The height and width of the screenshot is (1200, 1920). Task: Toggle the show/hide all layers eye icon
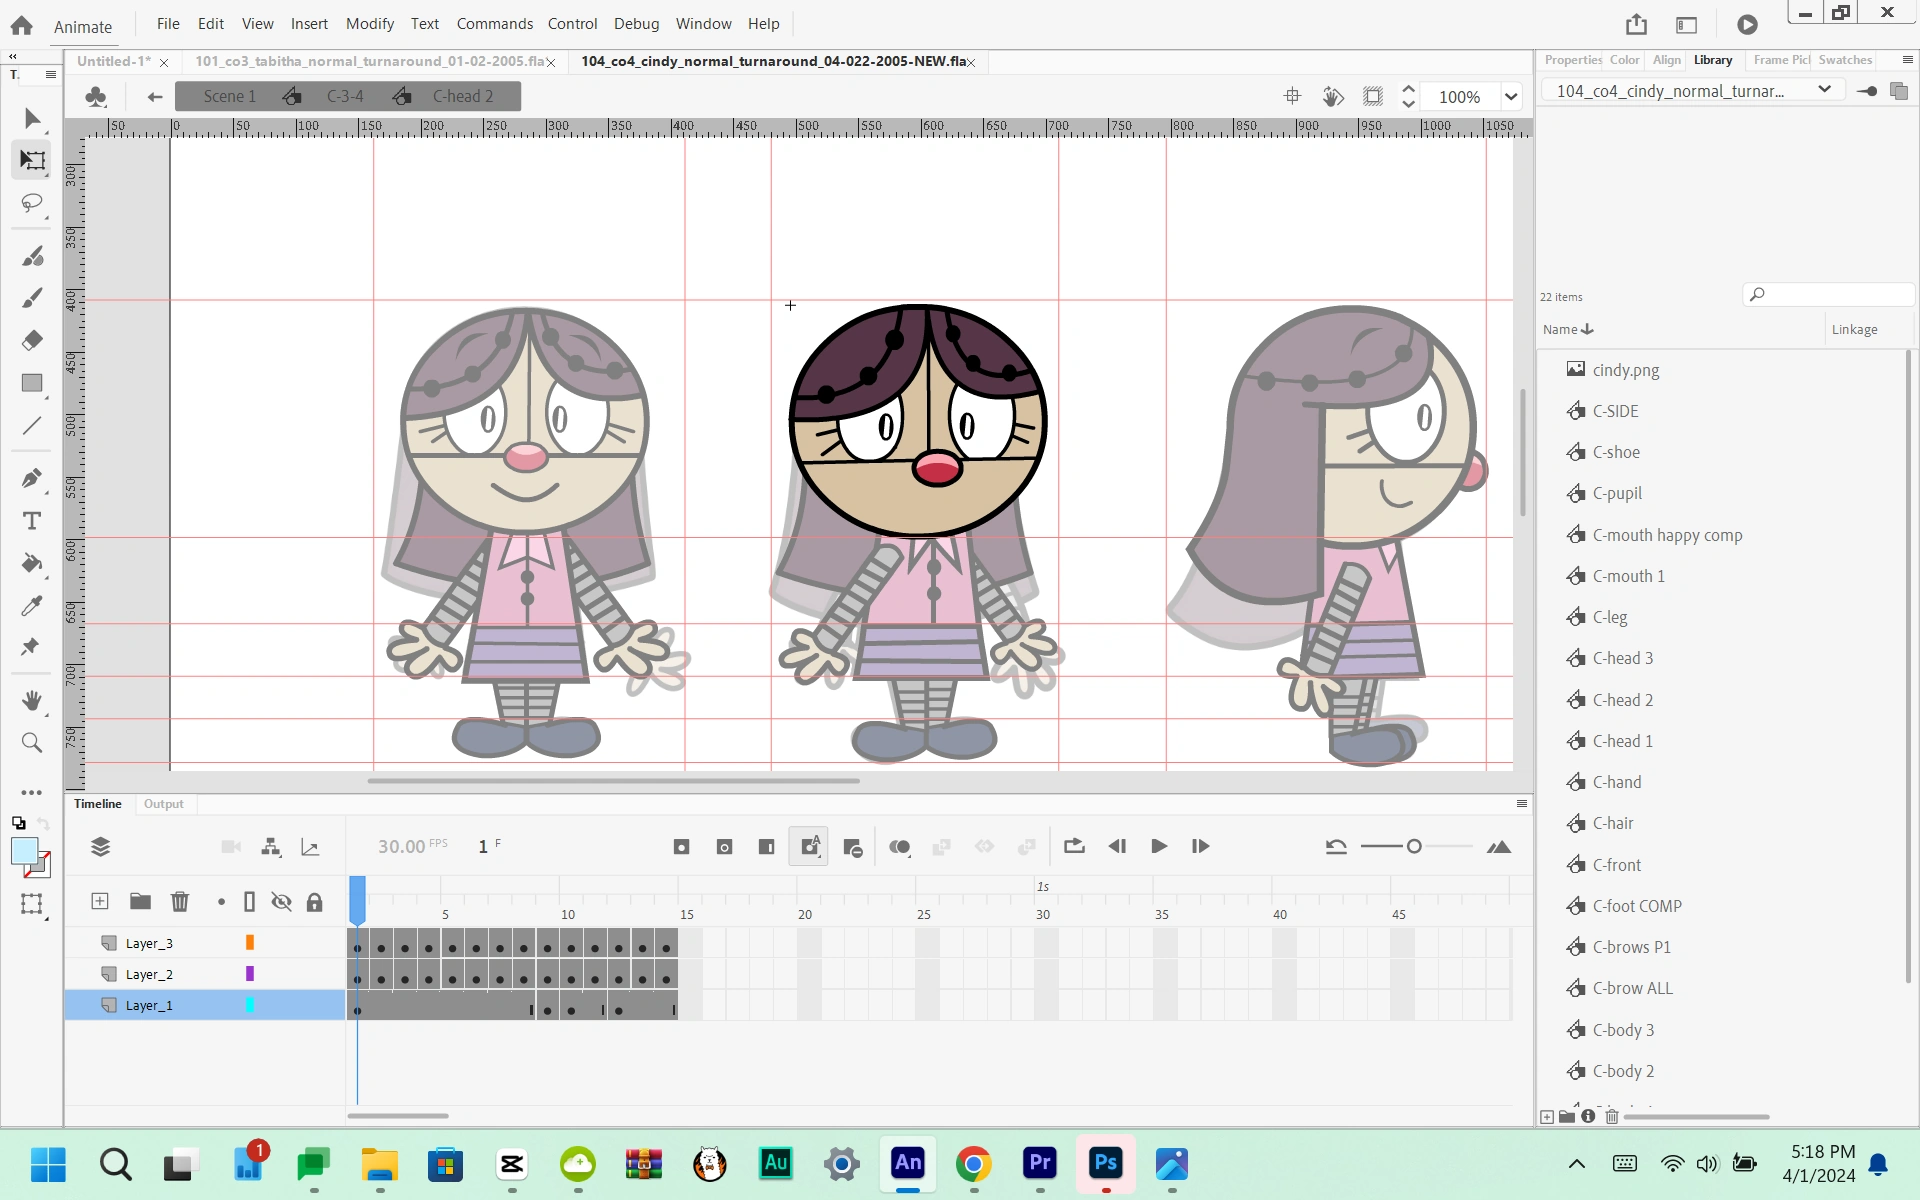click(x=281, y=902)
